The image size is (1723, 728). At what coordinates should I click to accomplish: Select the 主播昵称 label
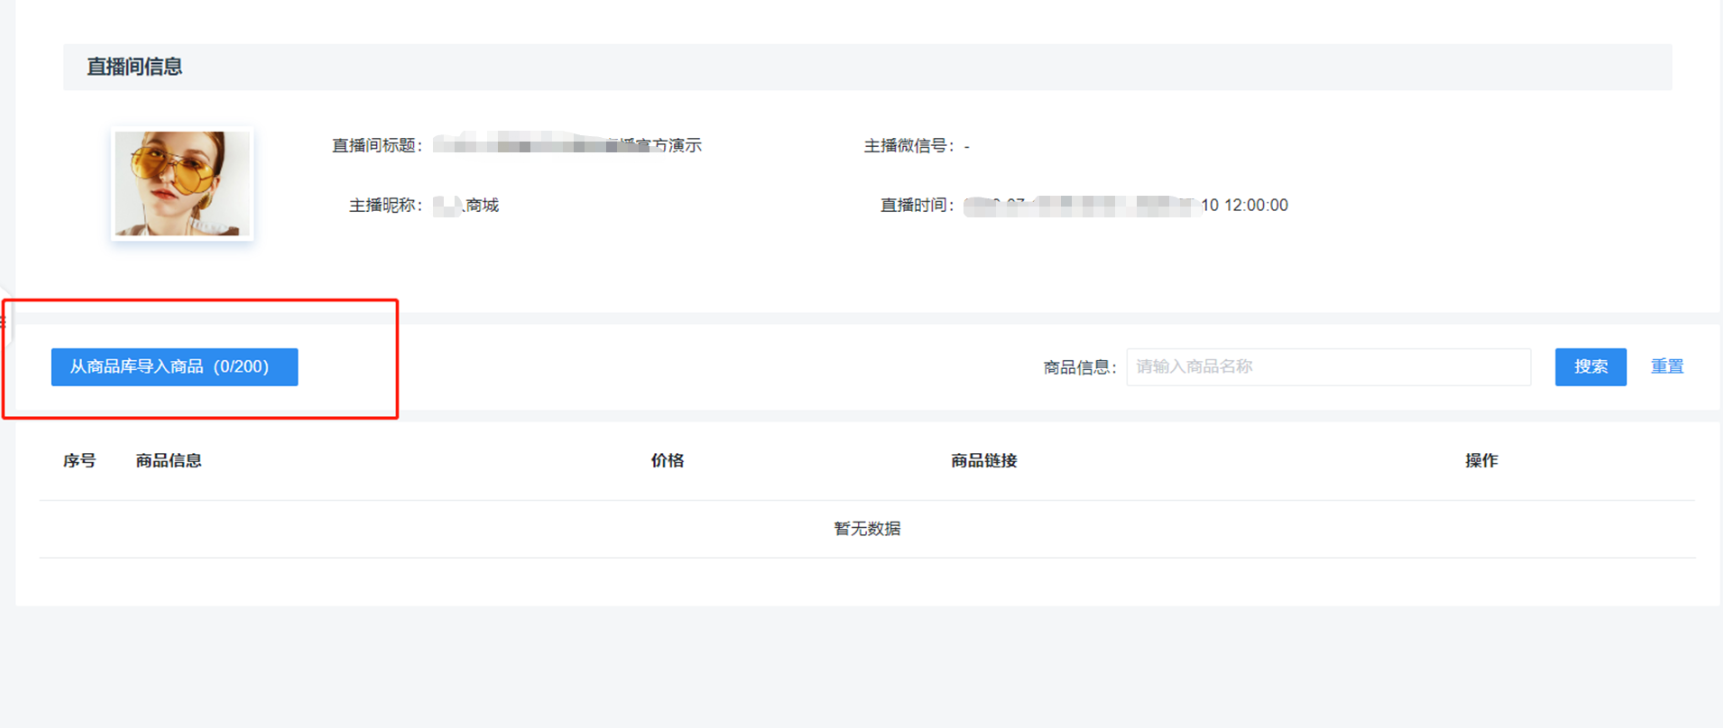click(x=385, y=206)
